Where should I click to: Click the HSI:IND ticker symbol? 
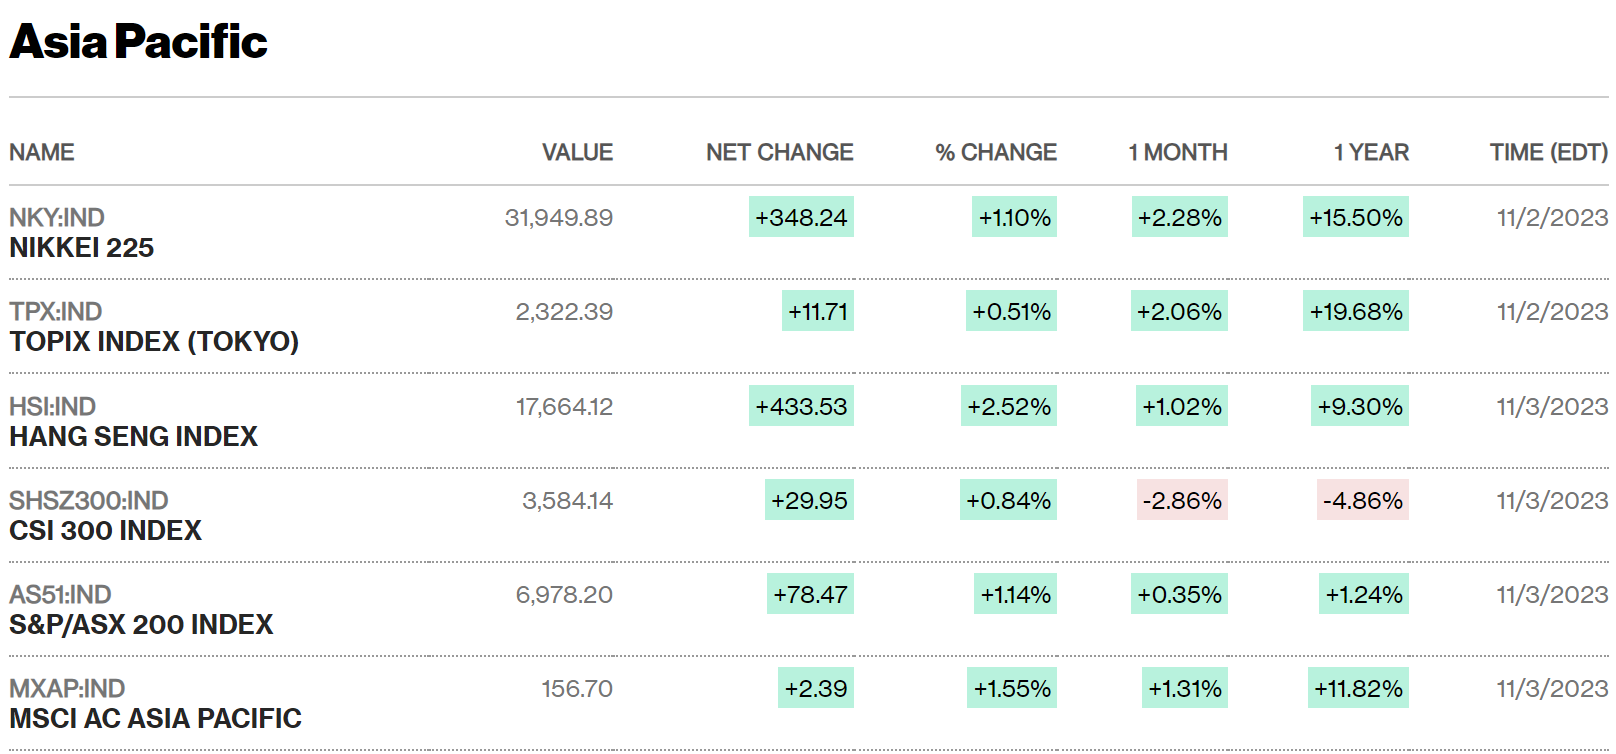coord(53,407)
